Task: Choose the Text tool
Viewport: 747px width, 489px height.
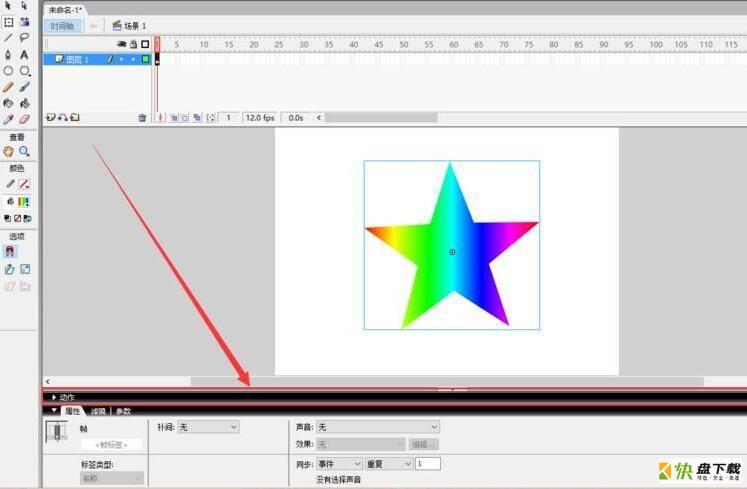Action: [x=24, y=55]
